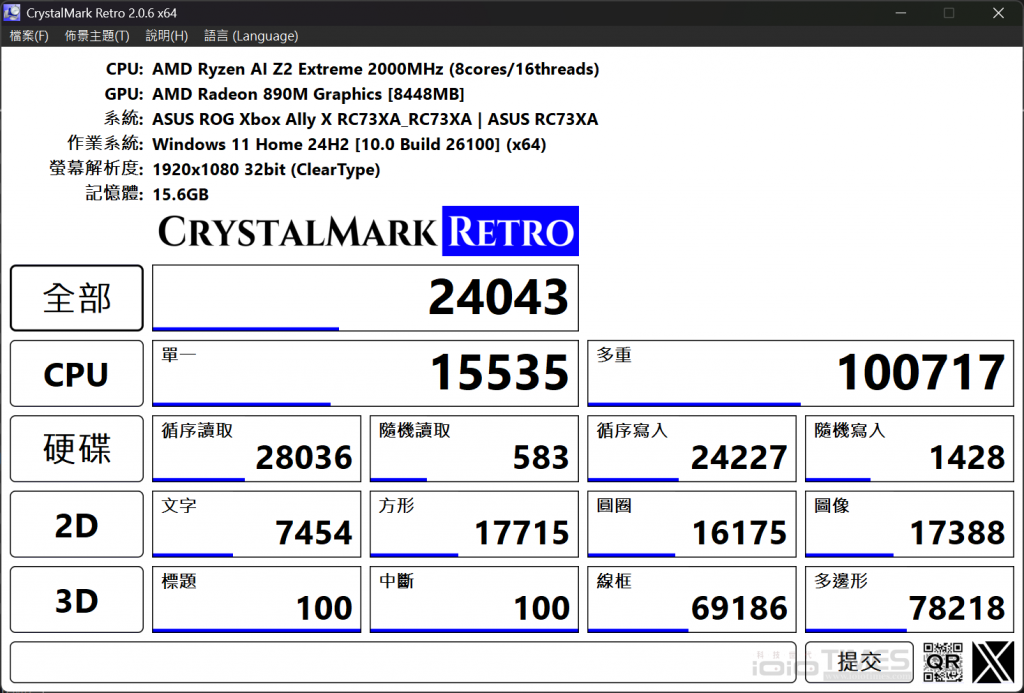Click the 隨機寫入 score 1428
This screenshot has height=693, width=1024.
point(910,449)
